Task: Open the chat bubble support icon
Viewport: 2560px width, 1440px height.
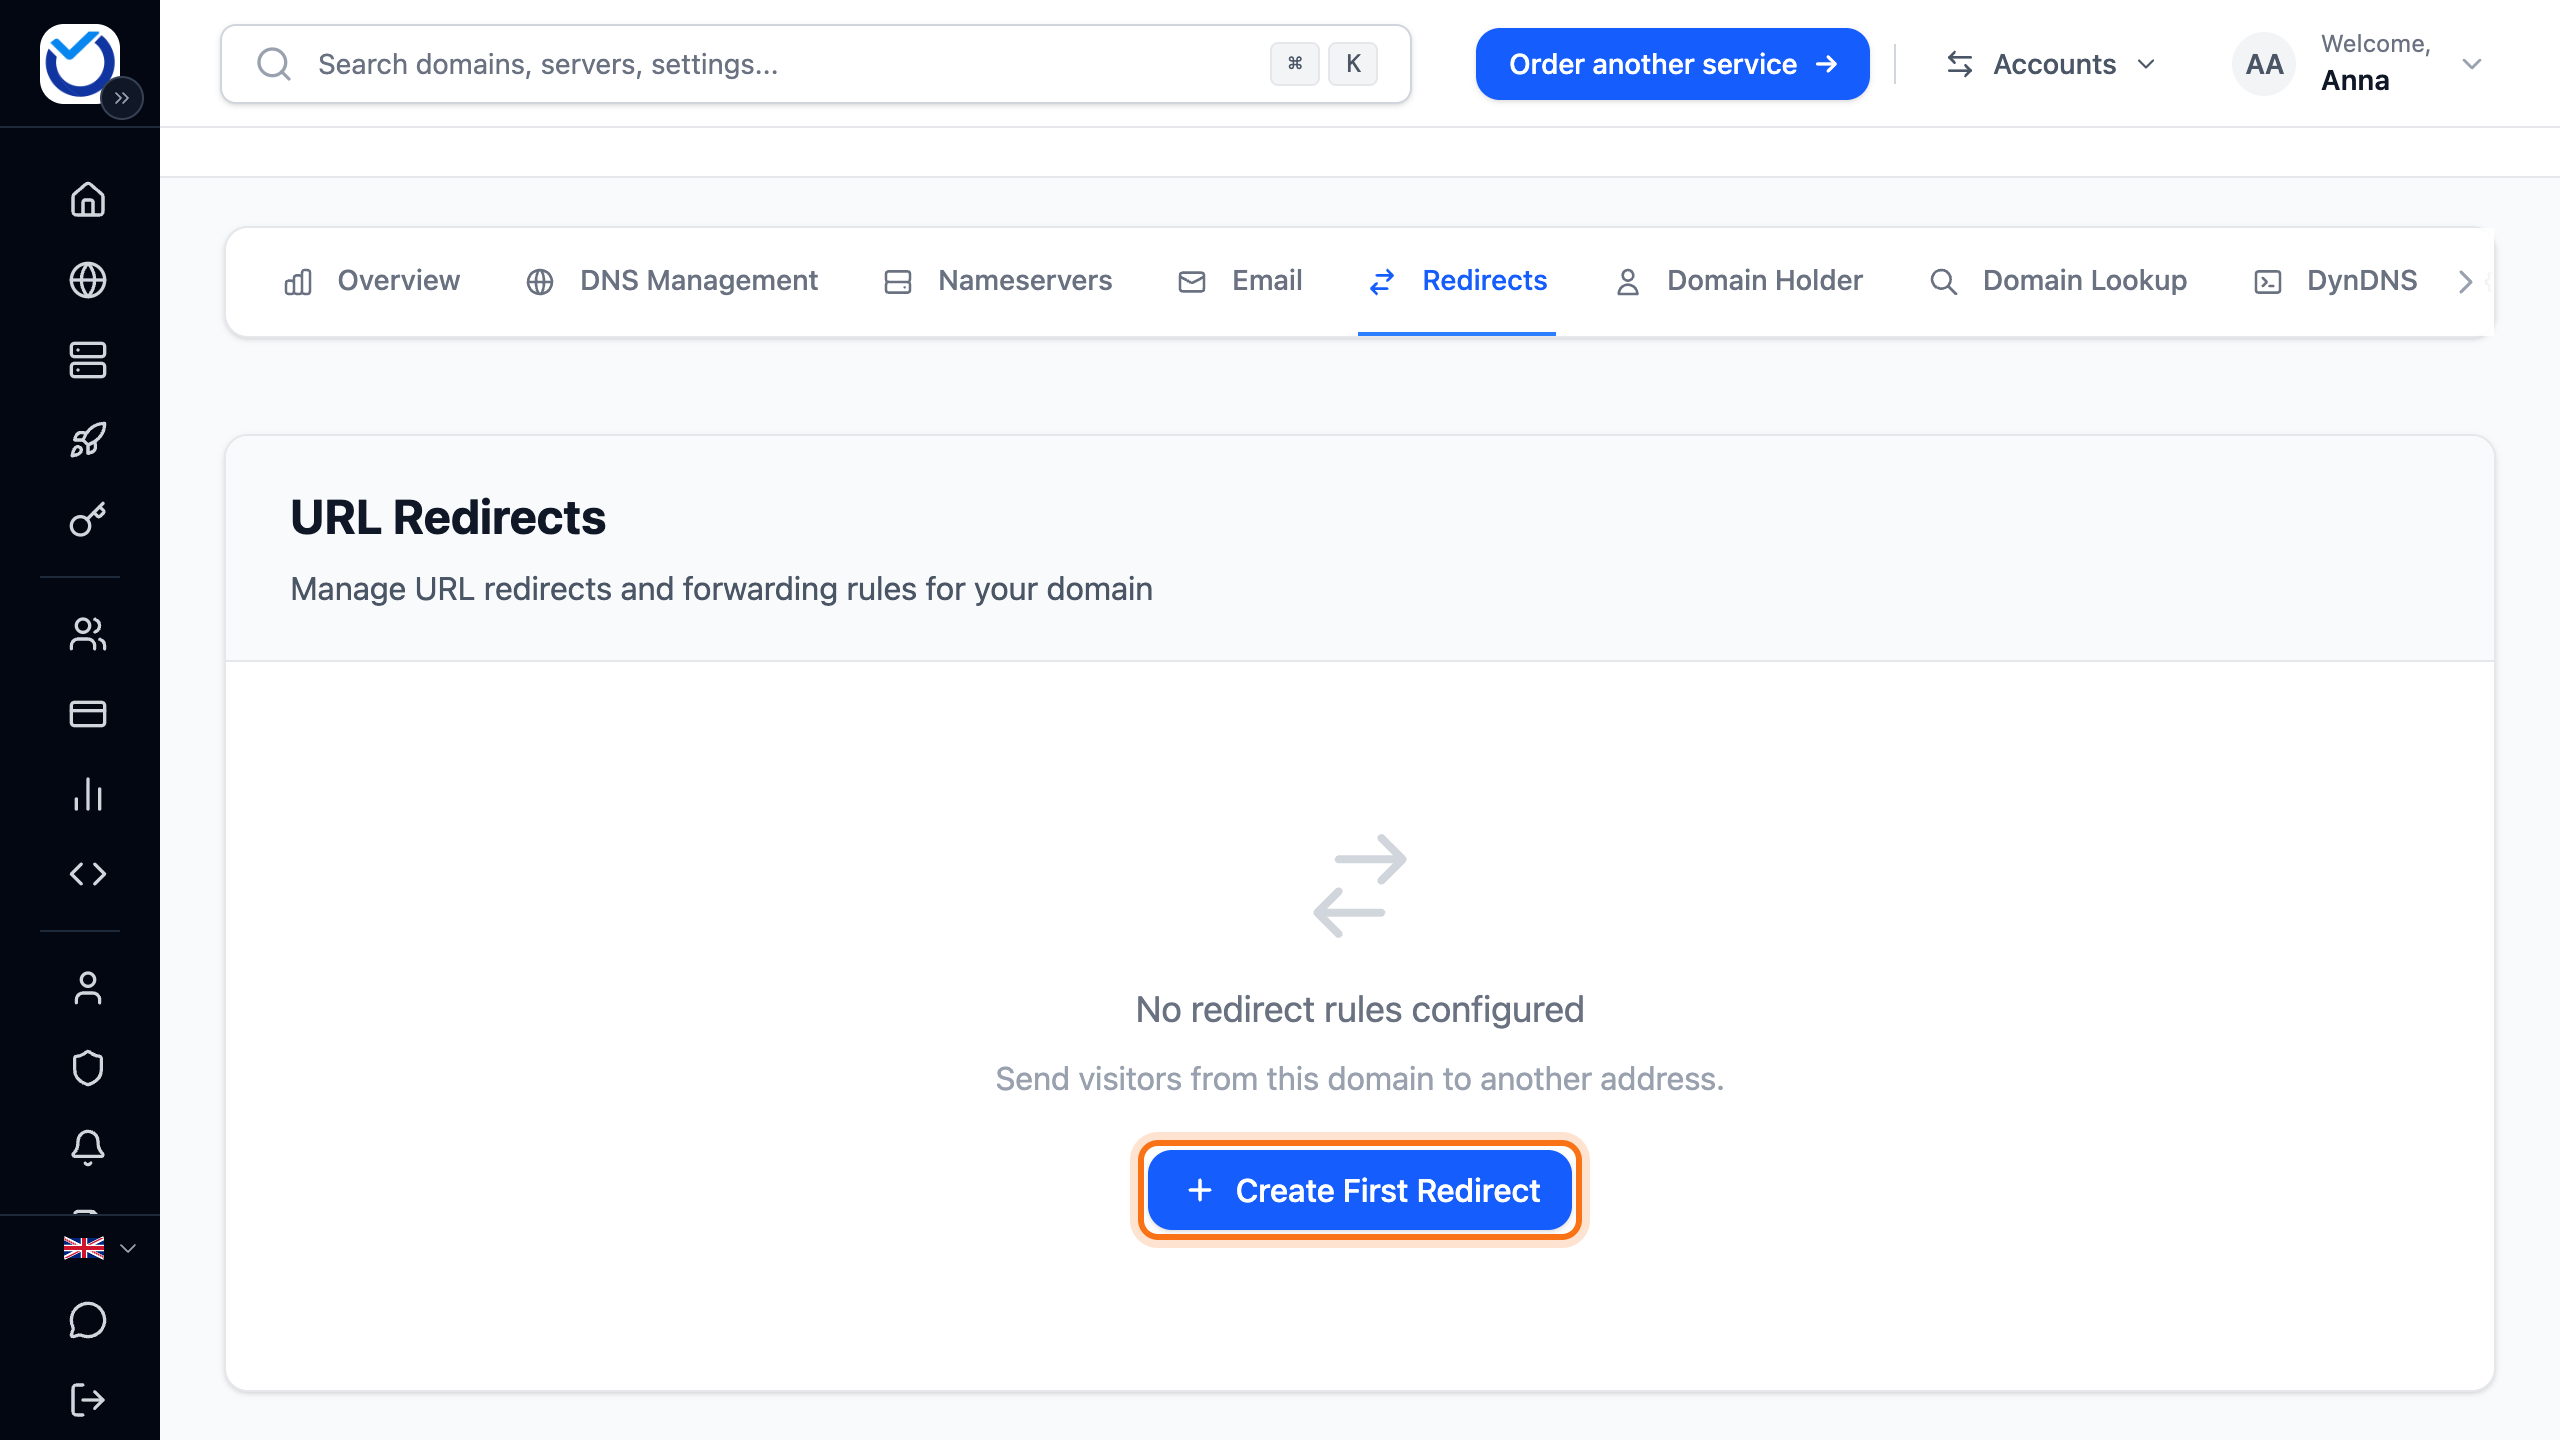Action: (88, 1320)
